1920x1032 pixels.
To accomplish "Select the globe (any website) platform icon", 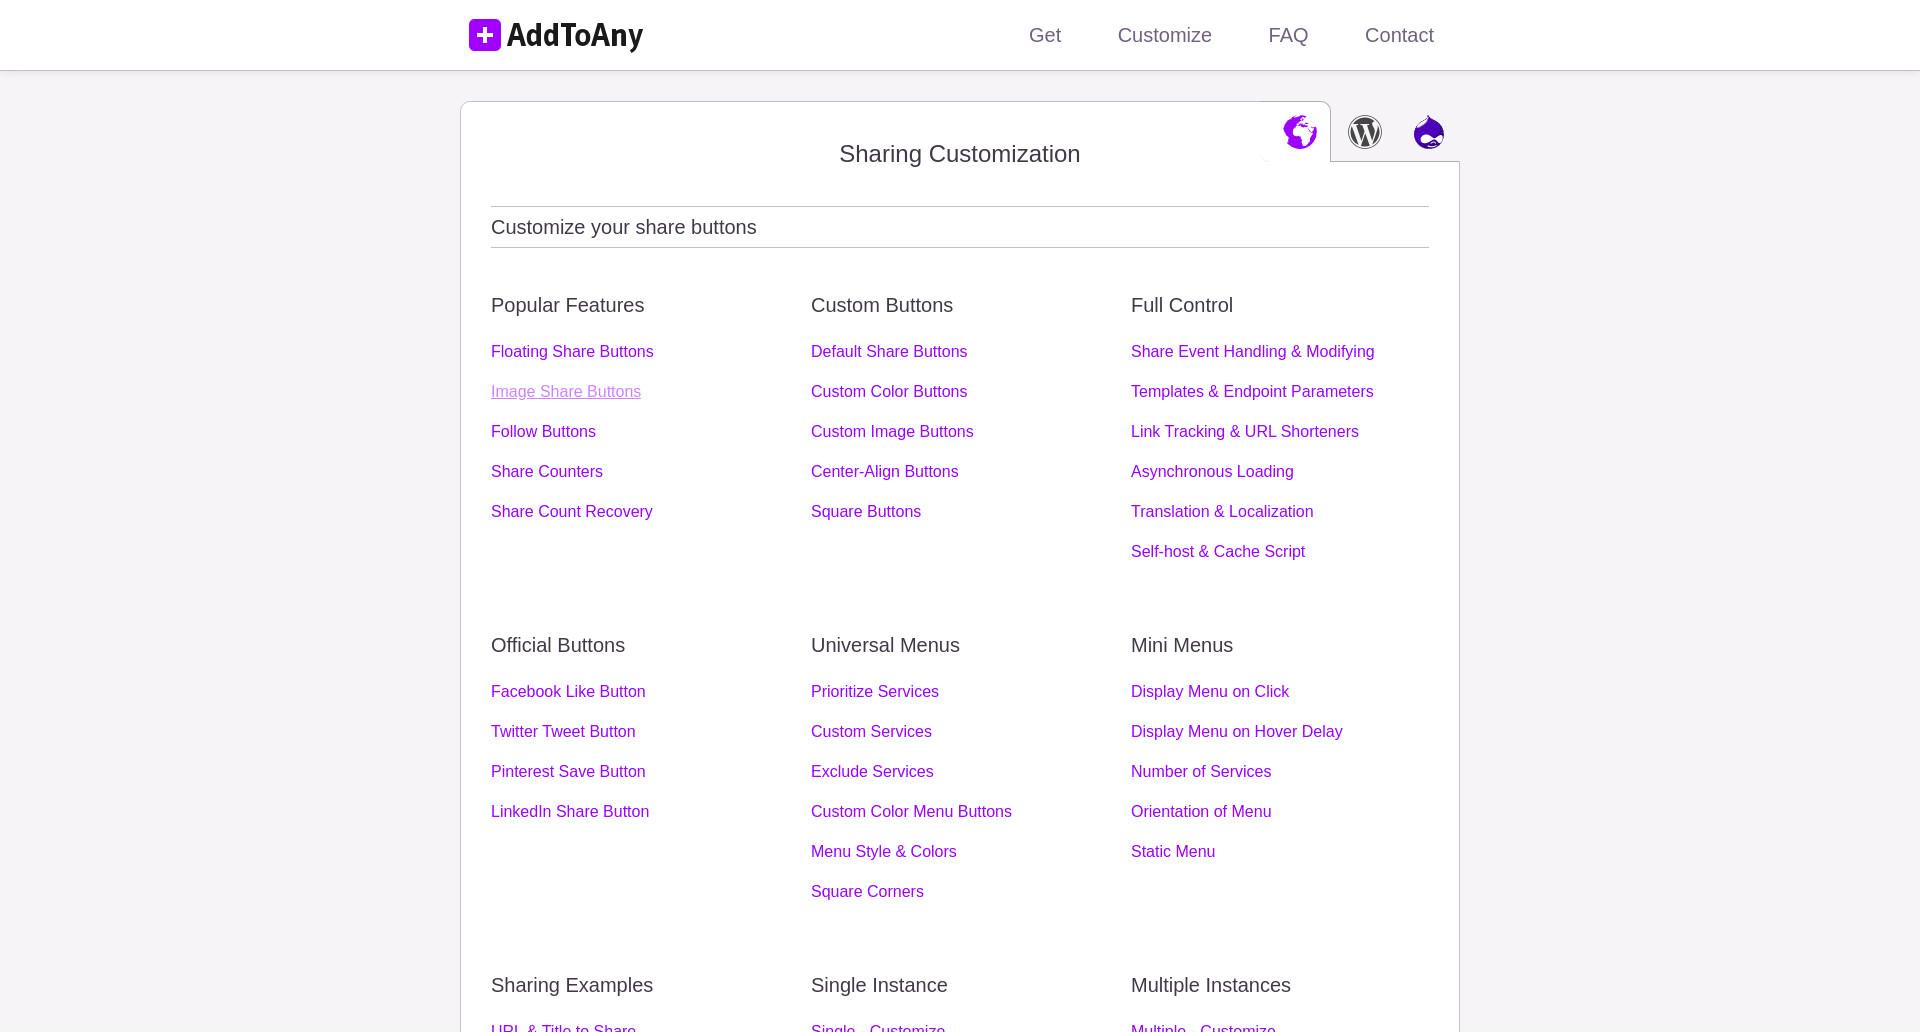I will (1300, 132).
